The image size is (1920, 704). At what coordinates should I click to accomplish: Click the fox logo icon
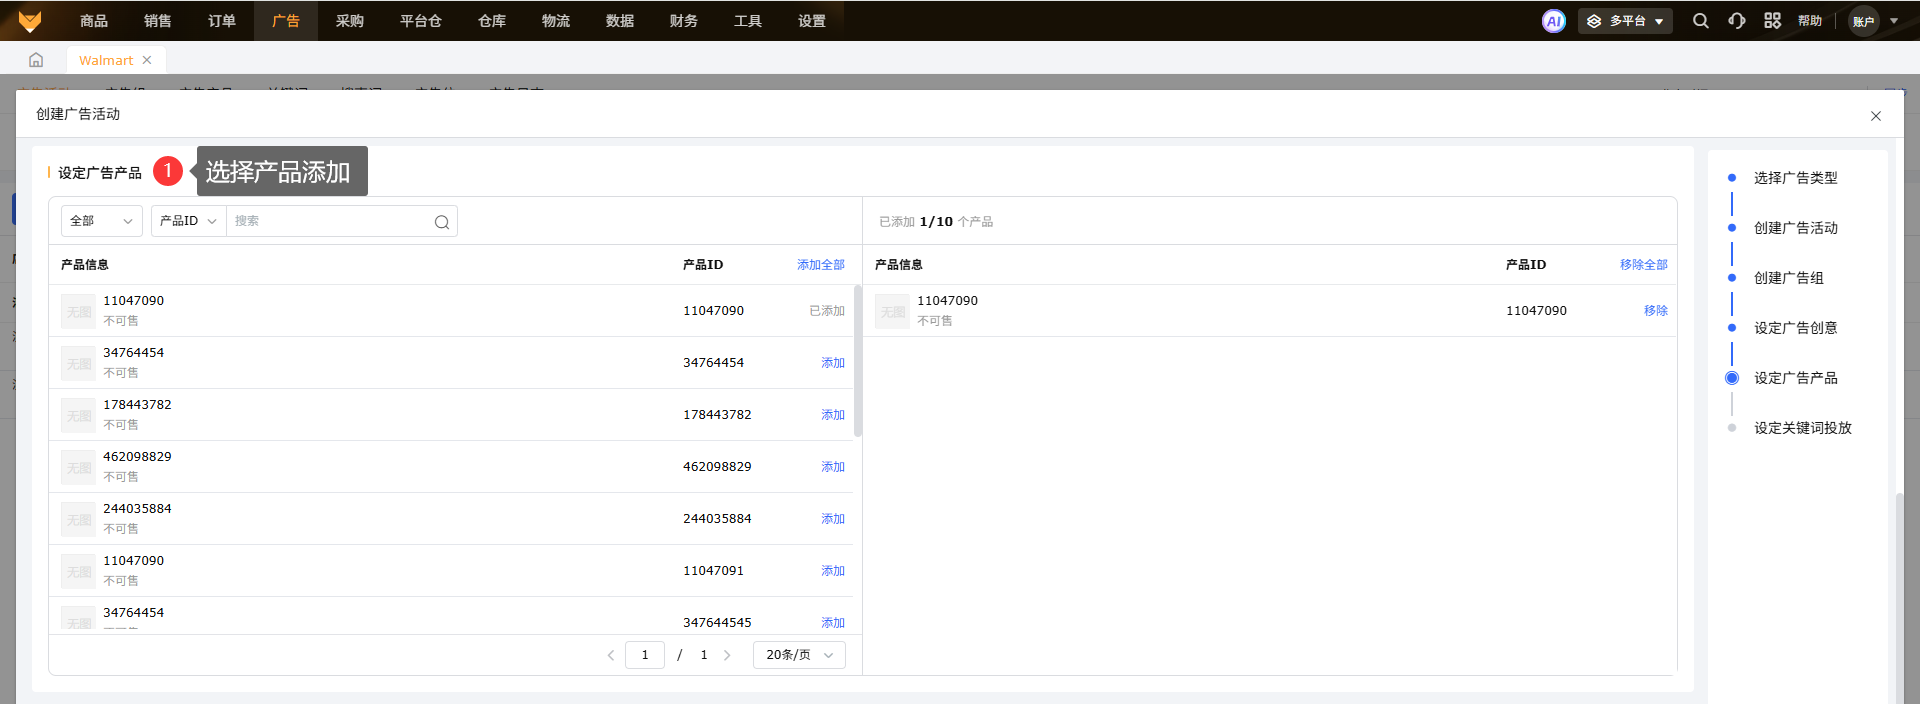click(30, 21)
